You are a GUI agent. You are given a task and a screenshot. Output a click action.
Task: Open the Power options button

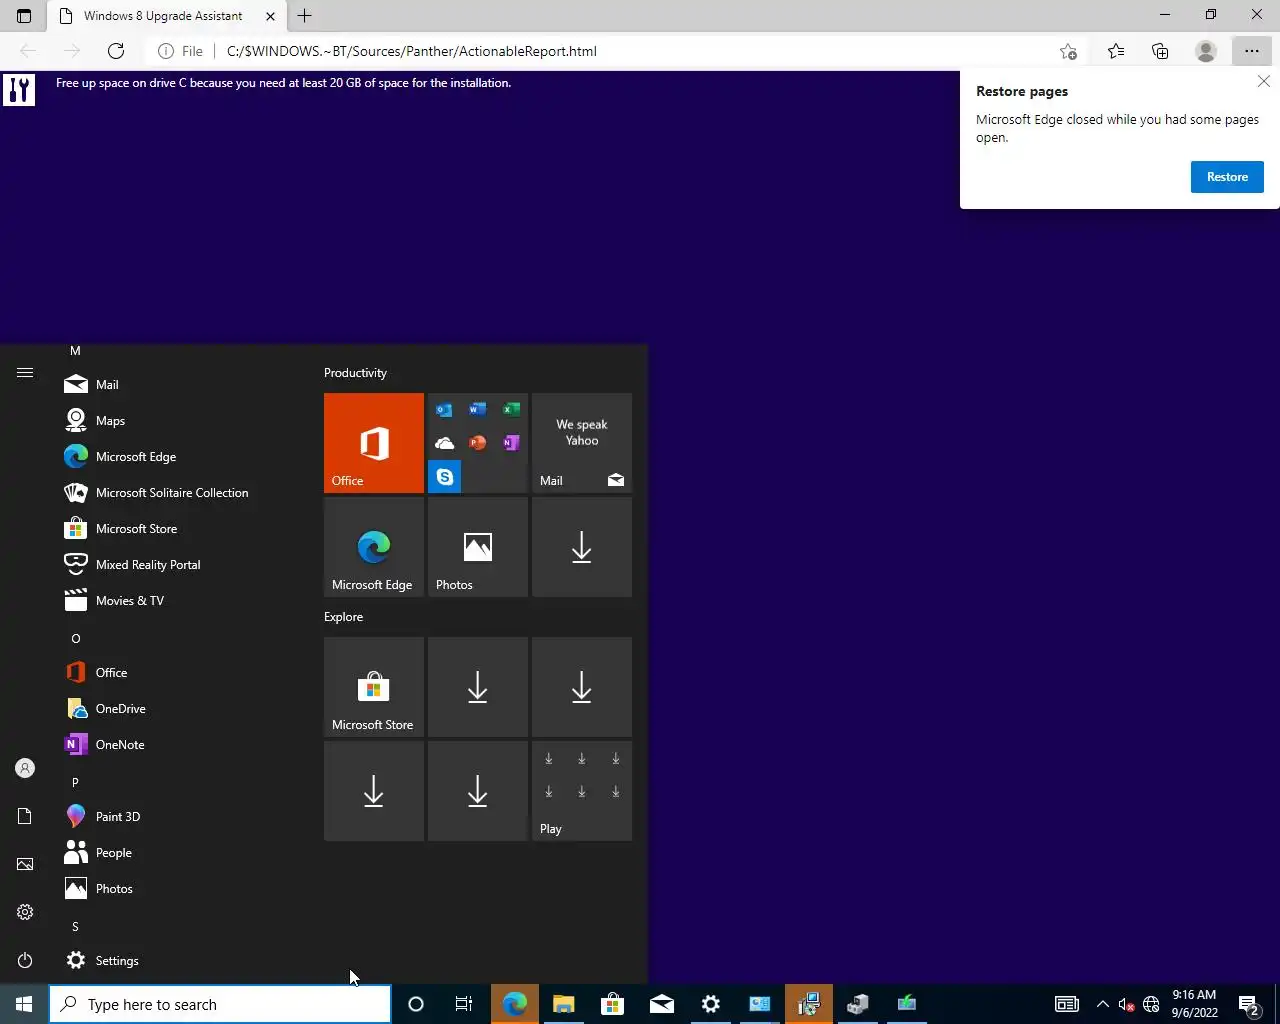(25, 960)
